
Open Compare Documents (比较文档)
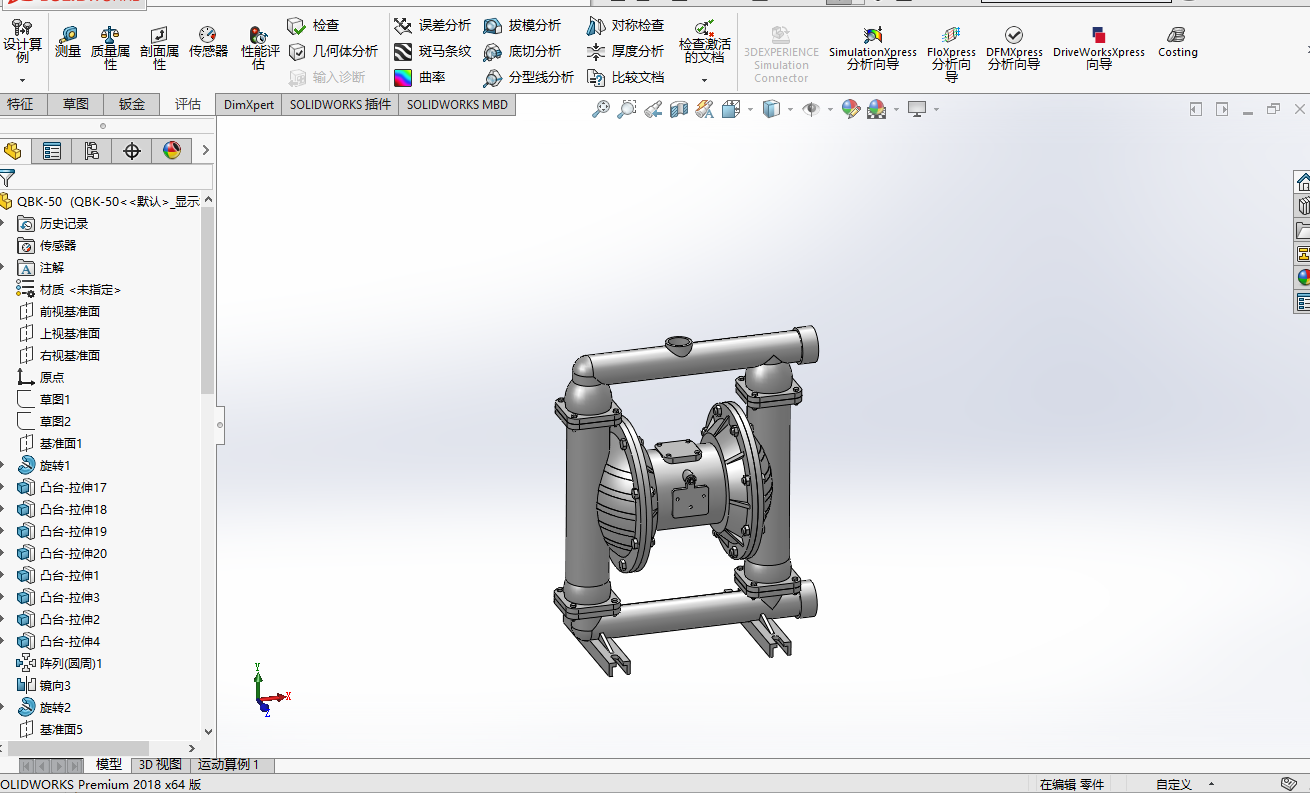click(x=625, y=77)
